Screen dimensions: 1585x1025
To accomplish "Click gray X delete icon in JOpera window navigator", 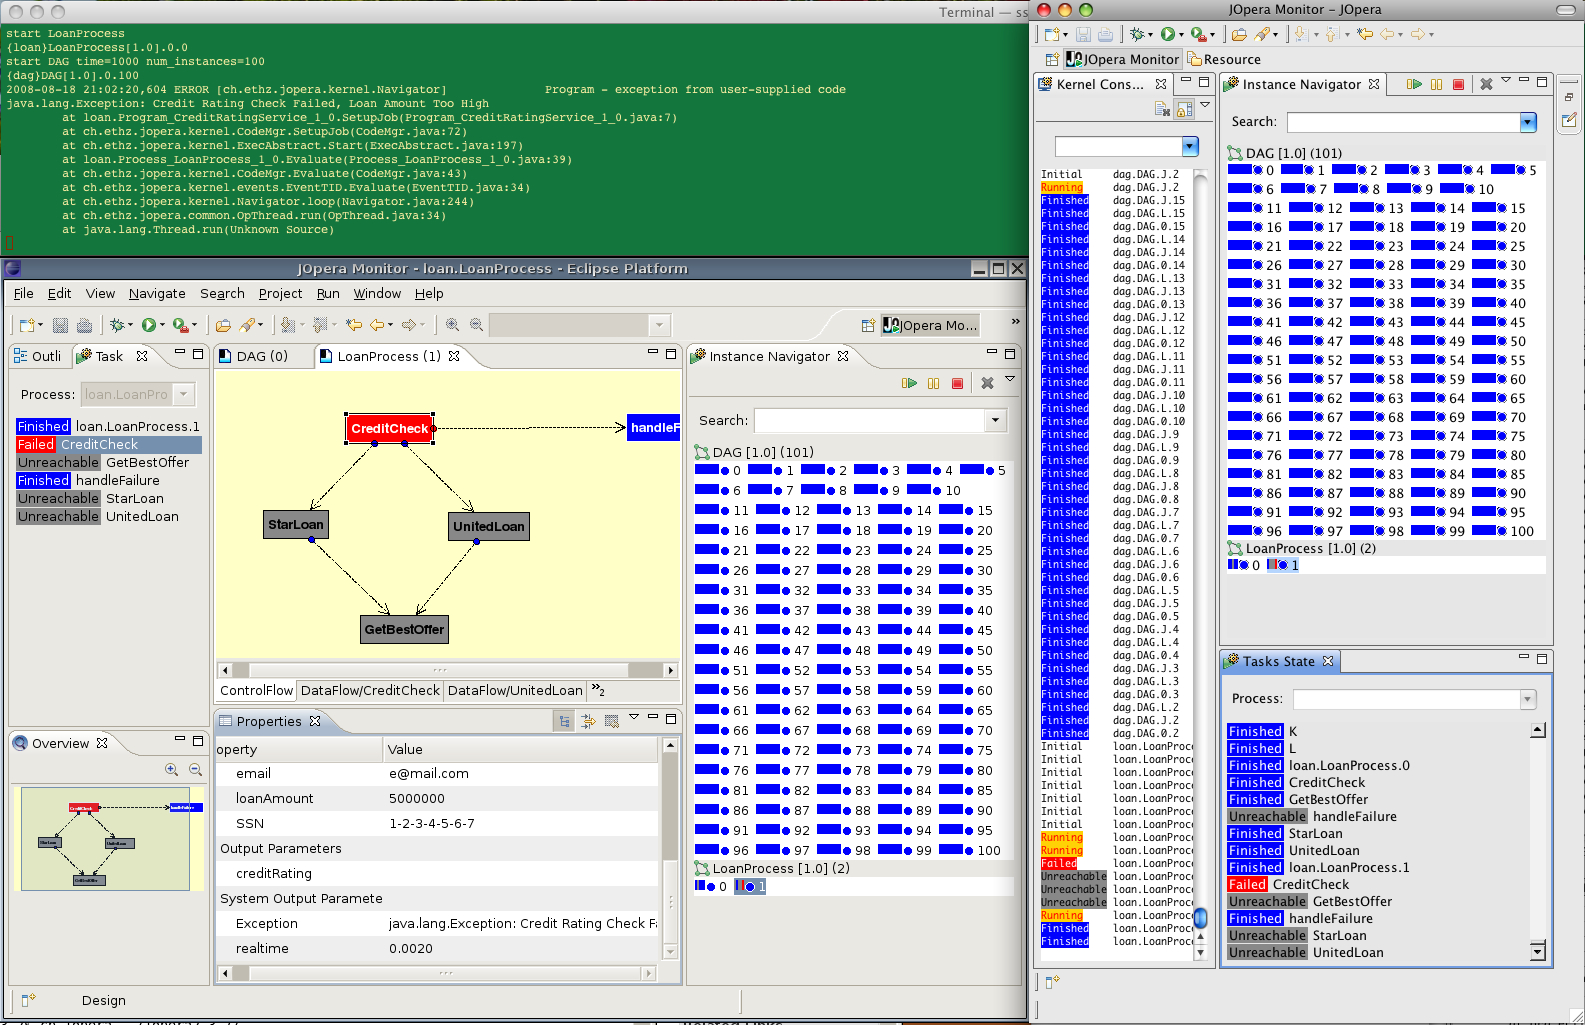I will (1486, 84).
